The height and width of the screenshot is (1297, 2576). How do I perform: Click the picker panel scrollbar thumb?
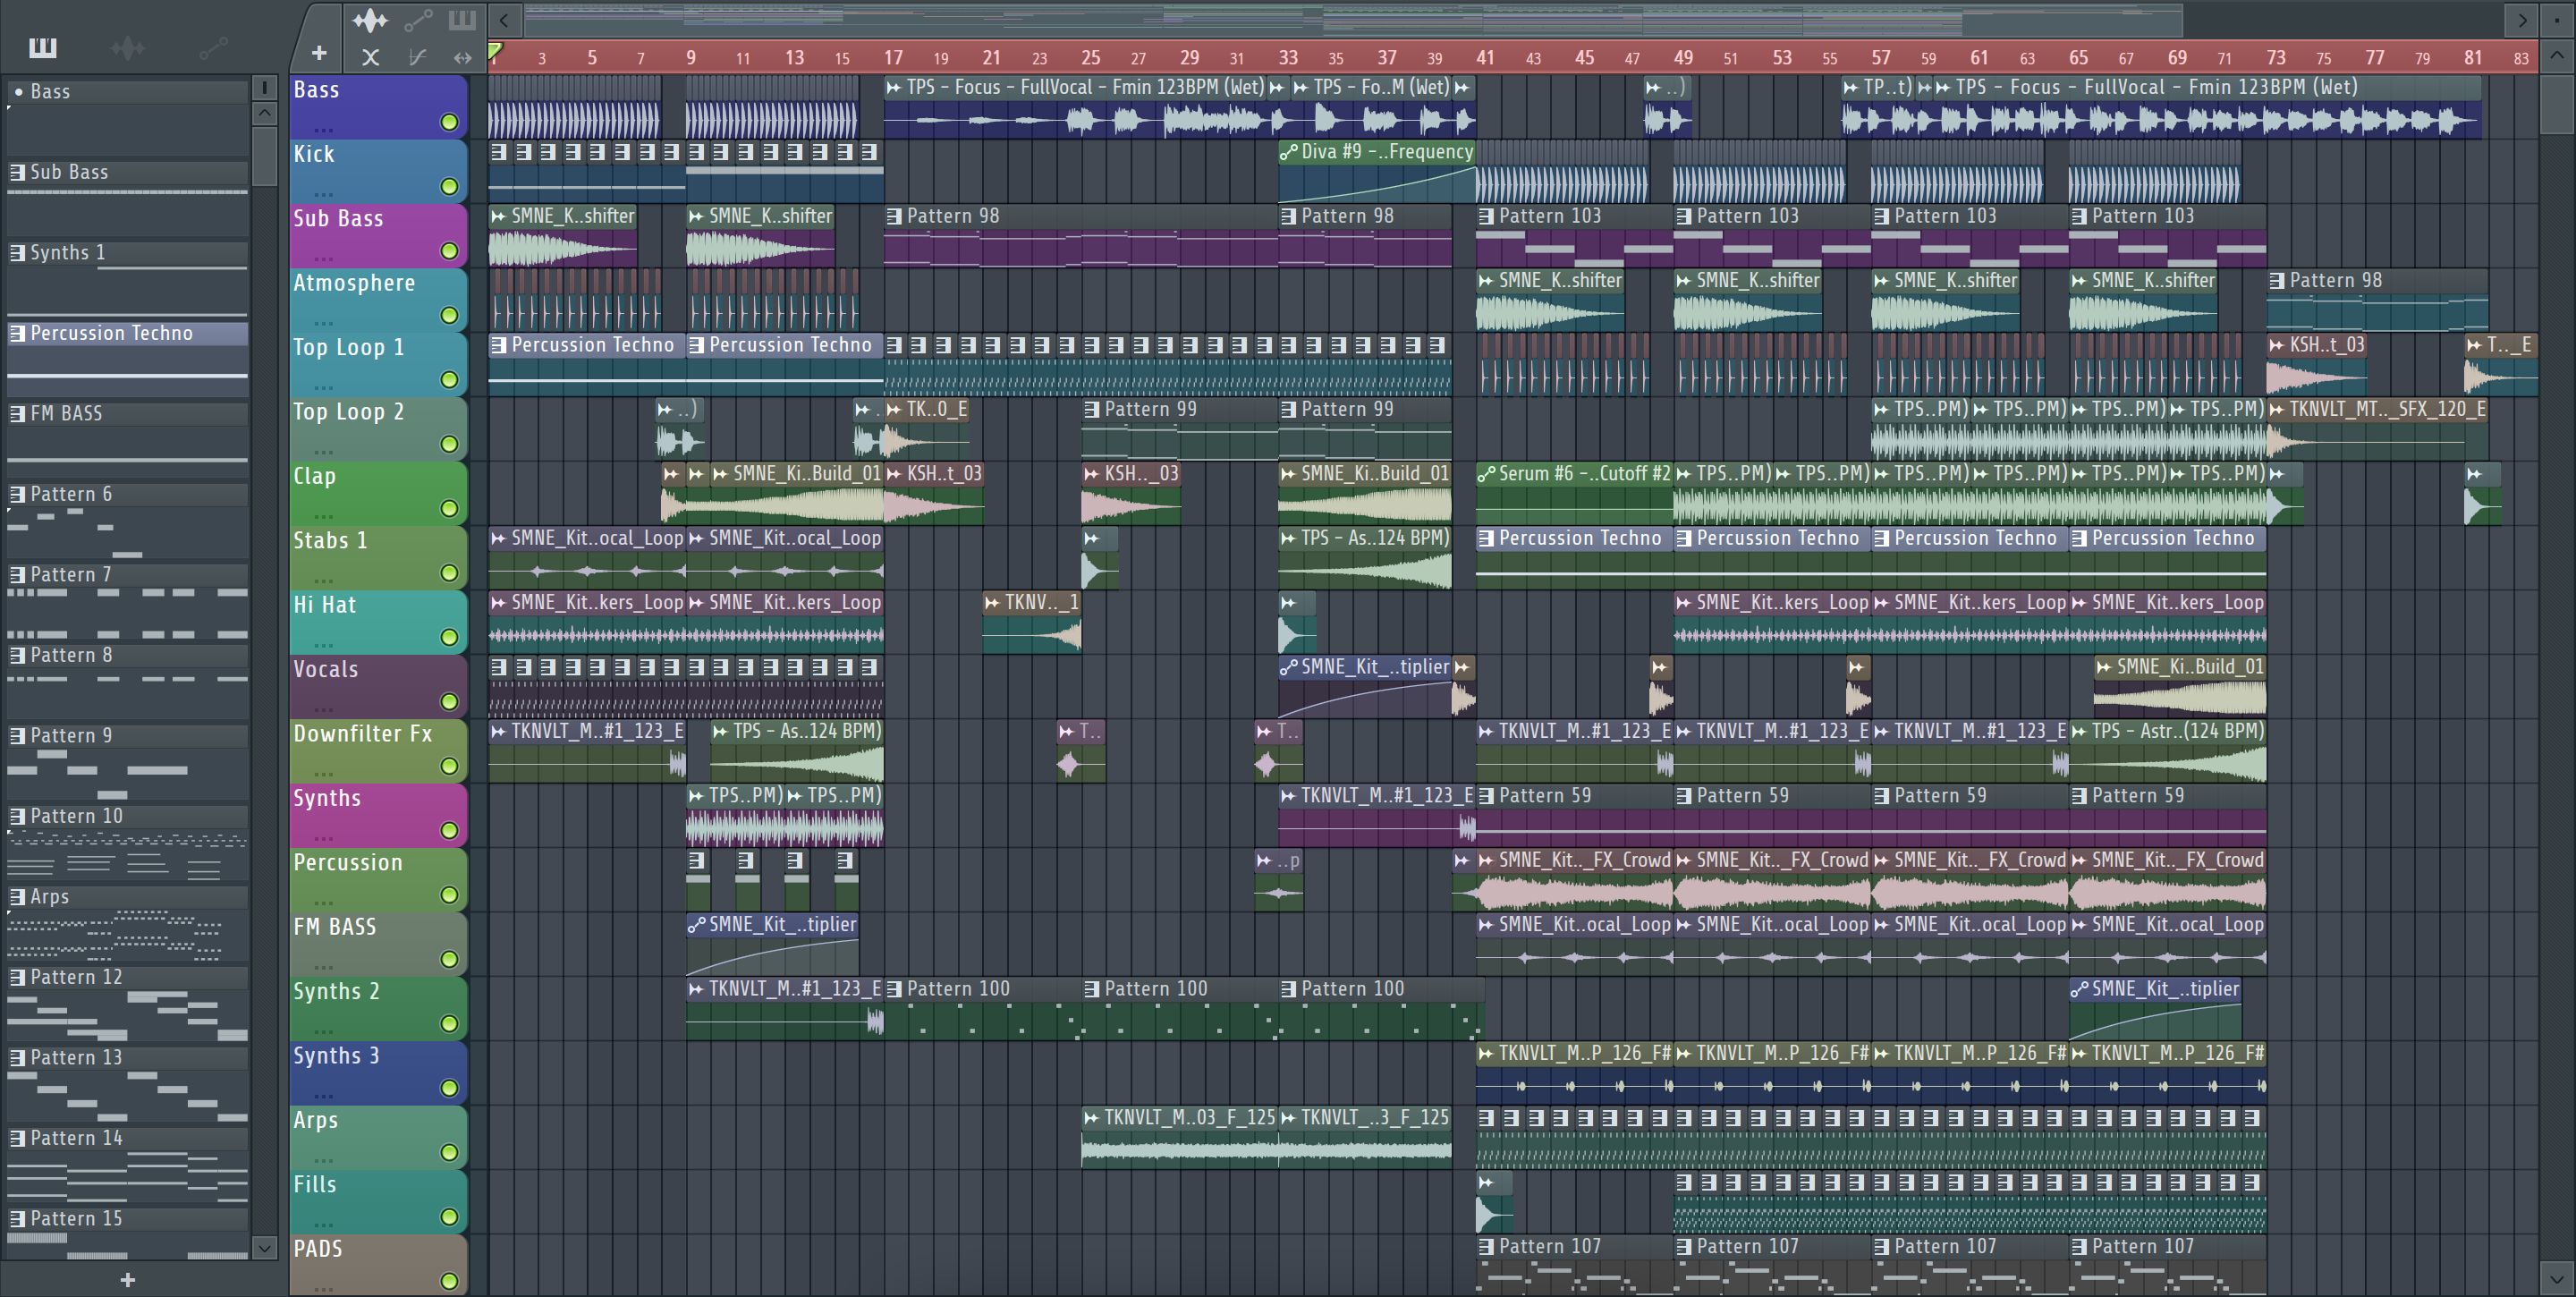coord(265,156)
